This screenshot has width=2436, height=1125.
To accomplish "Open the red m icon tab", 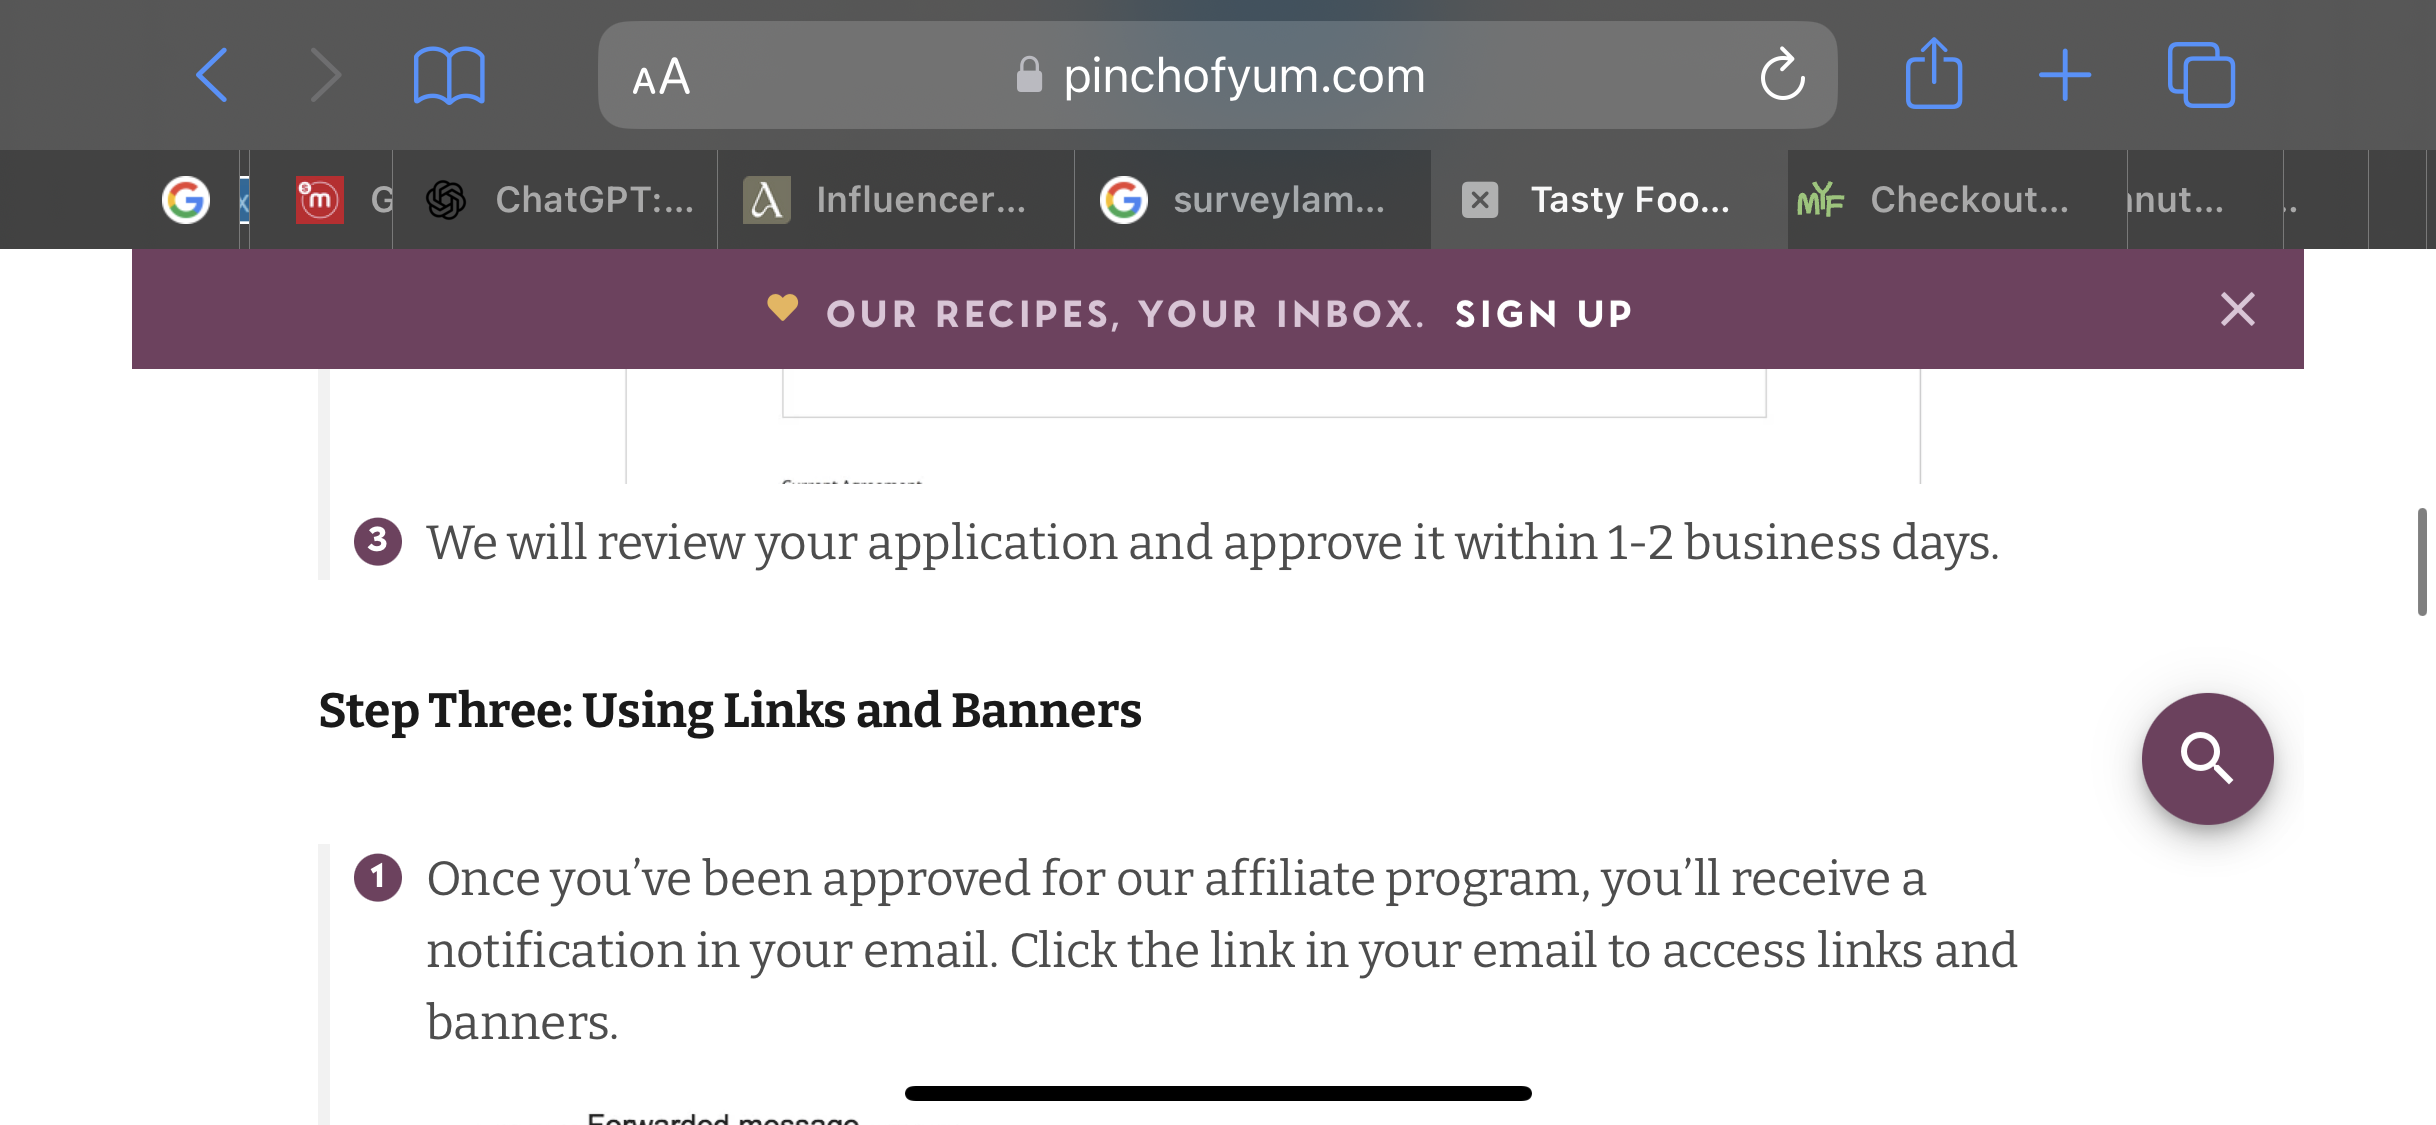I will pos(320,200).
